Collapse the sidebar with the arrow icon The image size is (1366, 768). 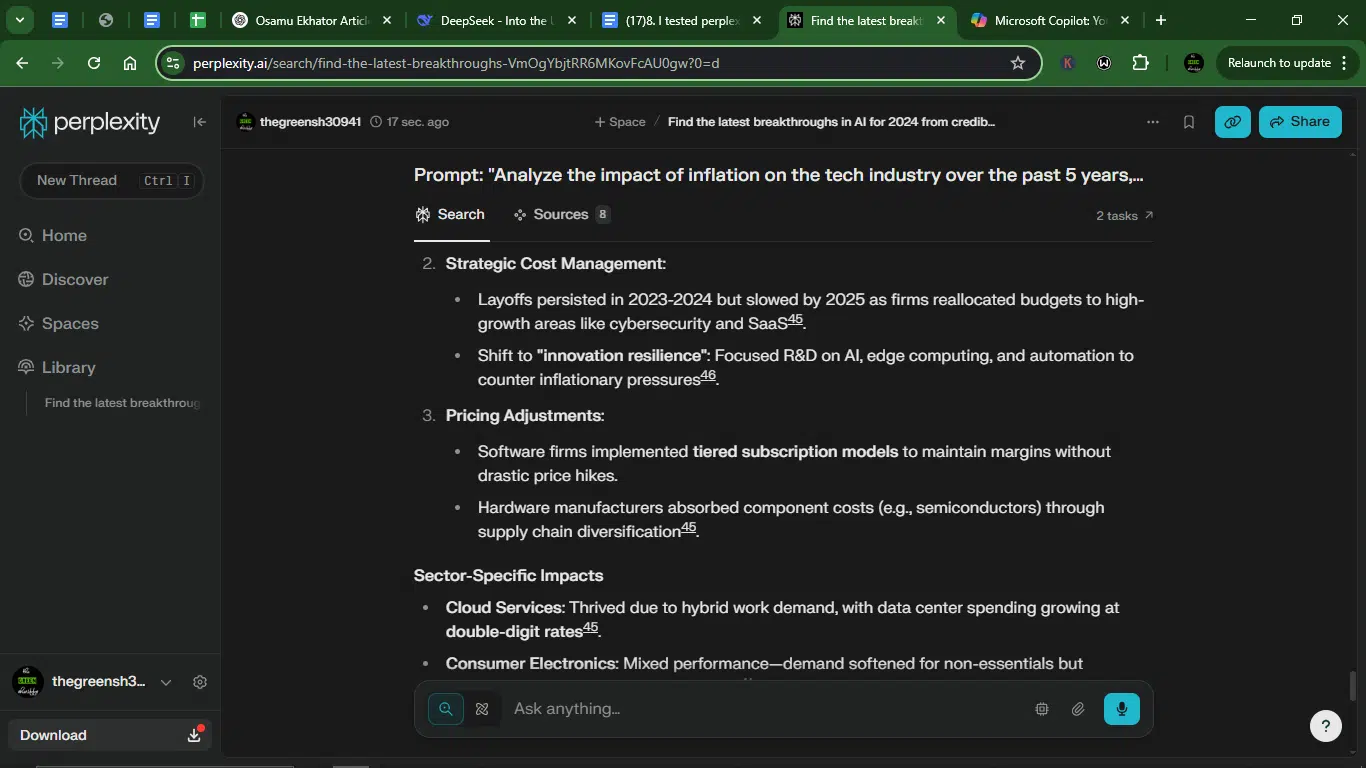click(200, 122)
